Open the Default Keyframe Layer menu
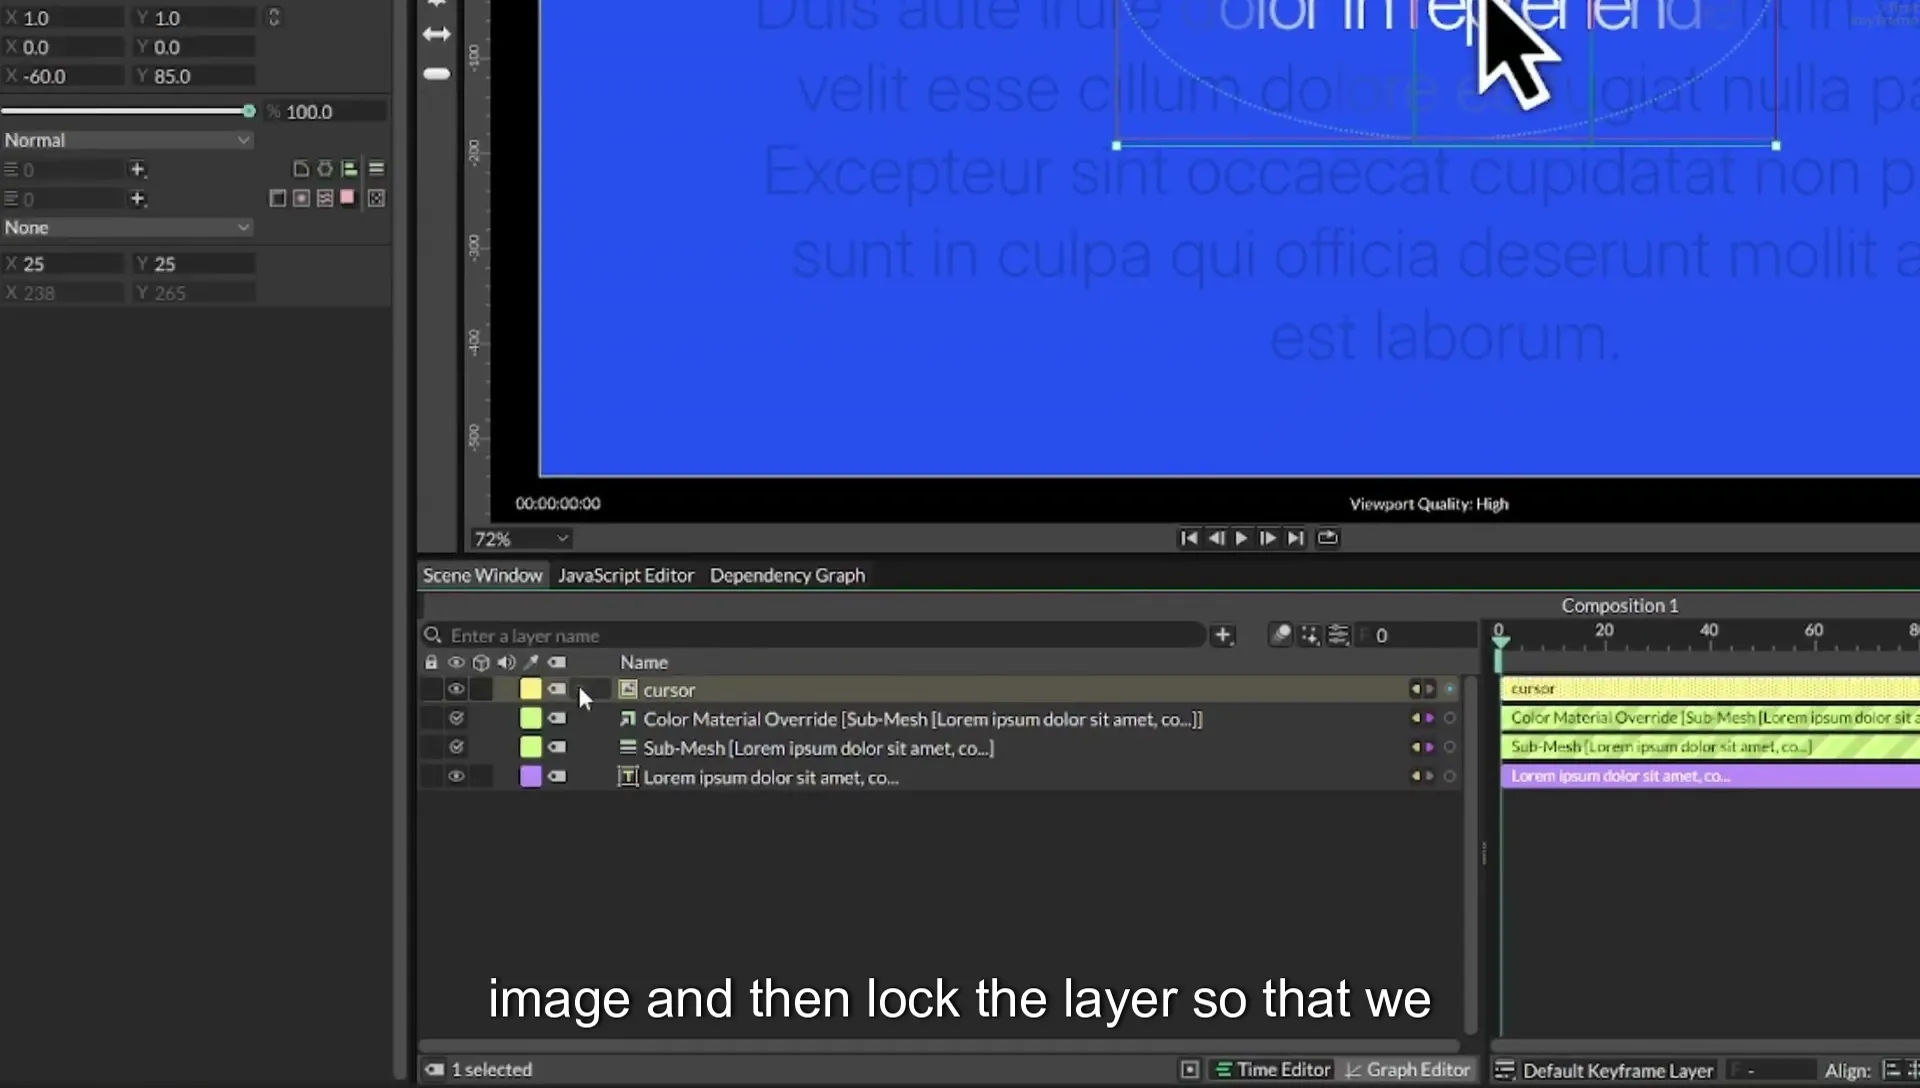 (1606, 1070)
